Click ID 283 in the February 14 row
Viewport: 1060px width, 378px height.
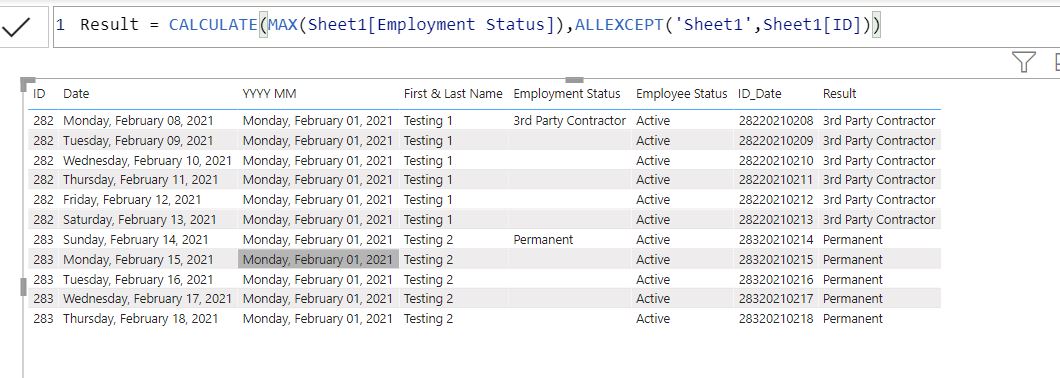point(43,240)
